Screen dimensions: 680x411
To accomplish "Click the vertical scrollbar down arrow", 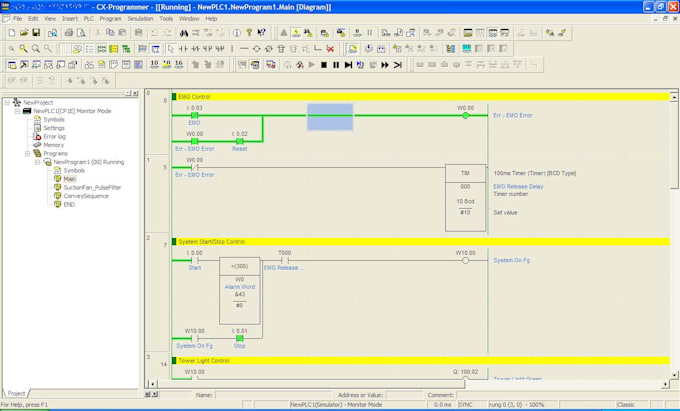I will (674, 375).
